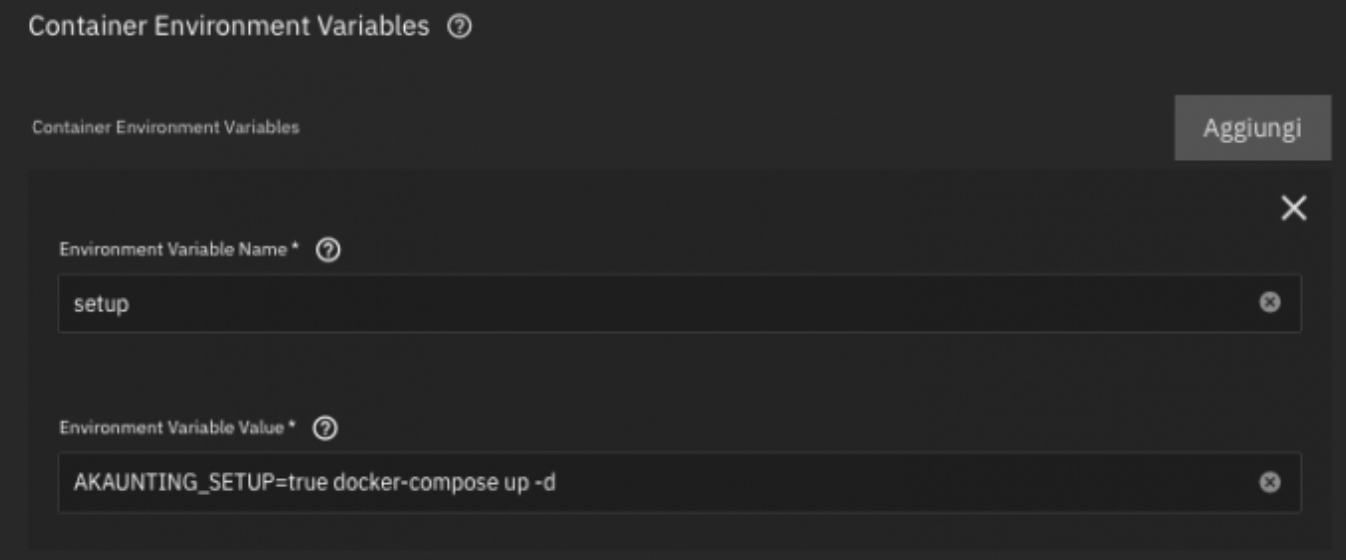
Task: Show help for Environment Variable Name
Action: click(328, 250)
